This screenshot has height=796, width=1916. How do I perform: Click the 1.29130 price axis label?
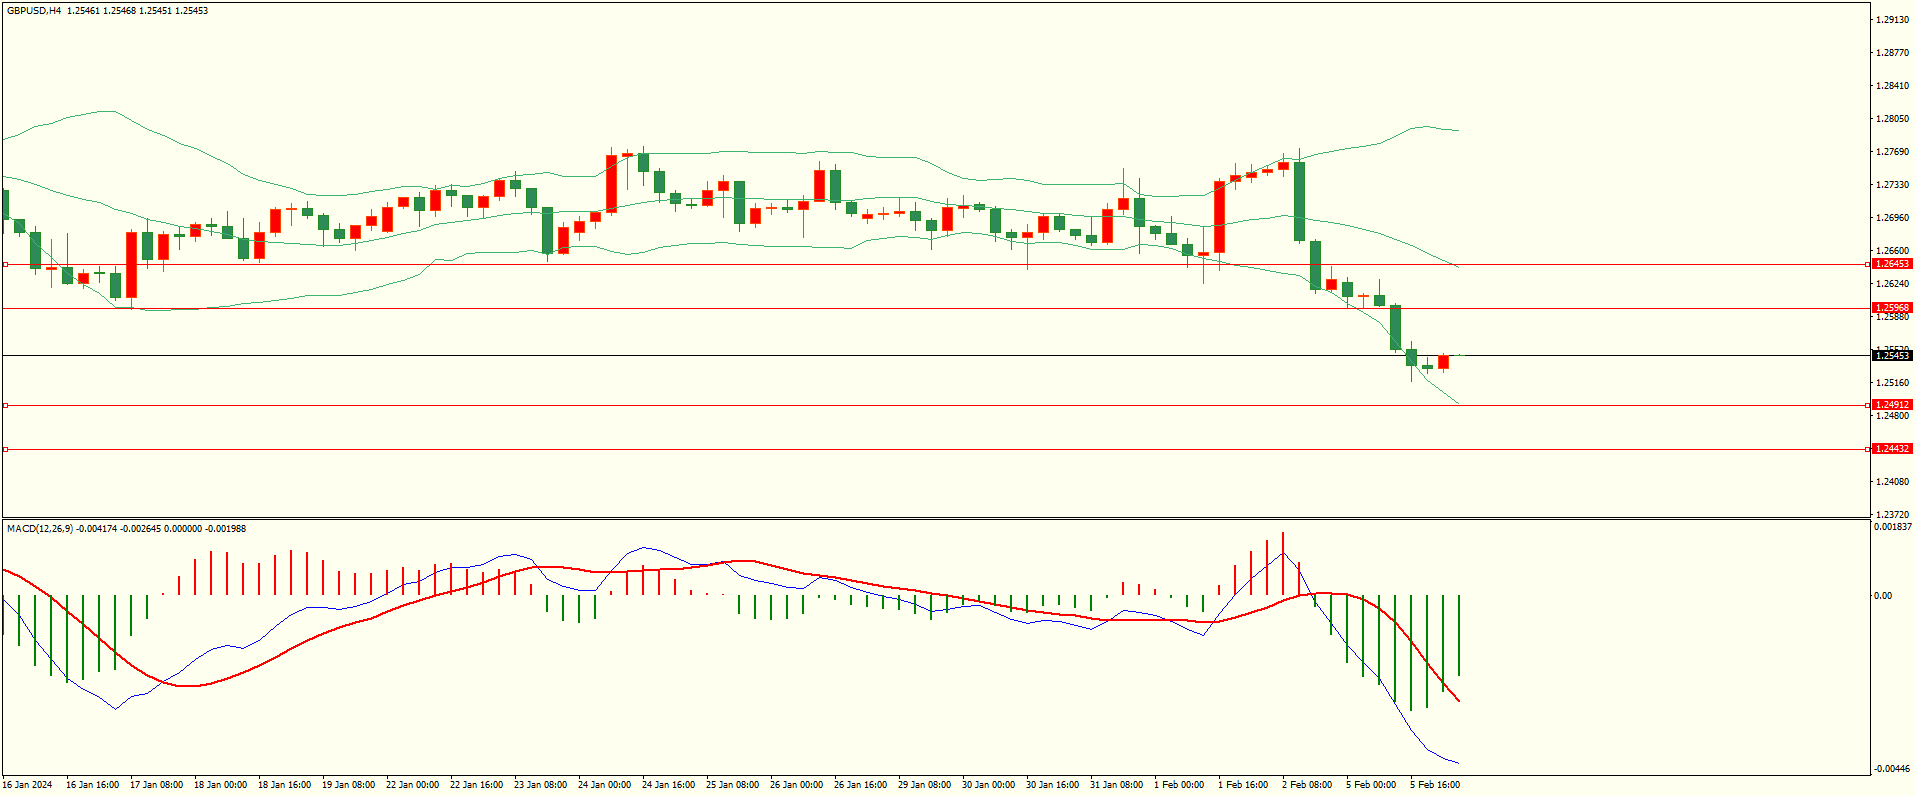point(1893,20)
